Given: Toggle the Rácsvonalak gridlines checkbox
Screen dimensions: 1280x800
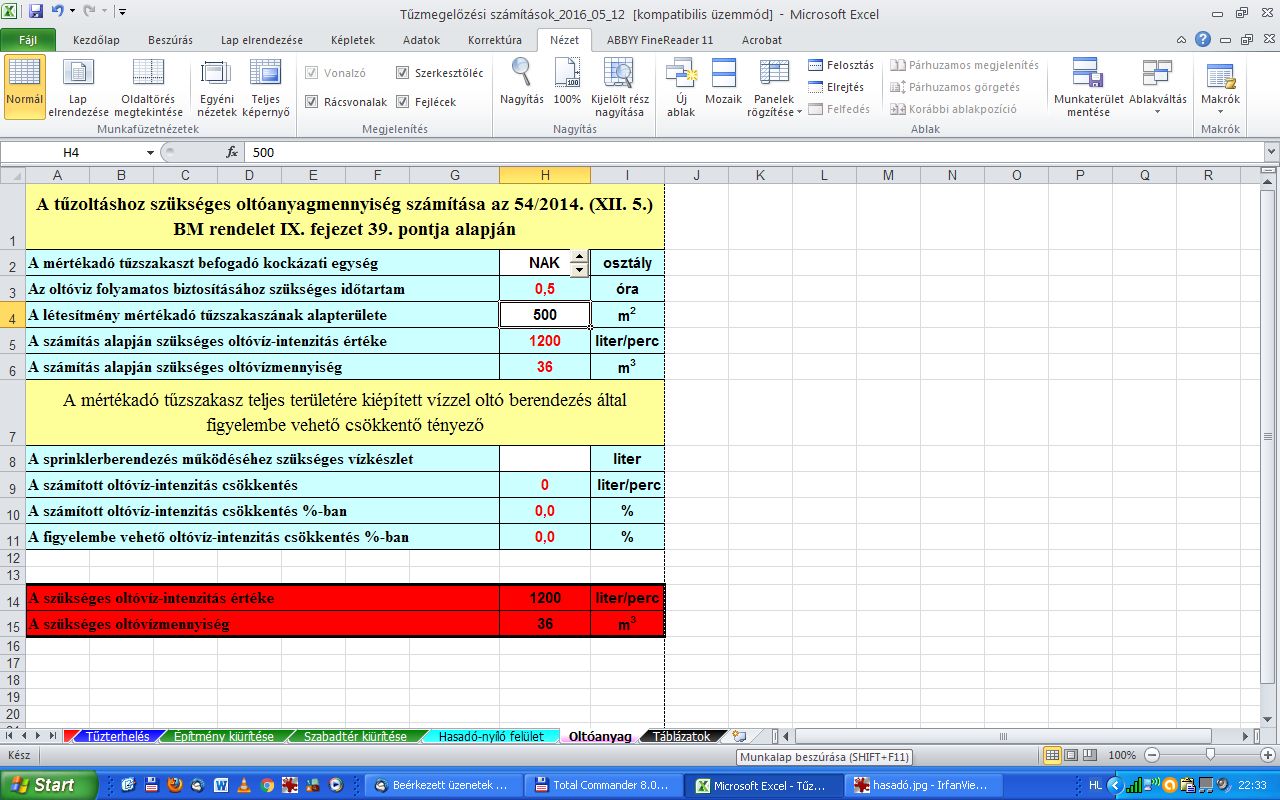Looking at the screenshot, I should coord(312,102).
